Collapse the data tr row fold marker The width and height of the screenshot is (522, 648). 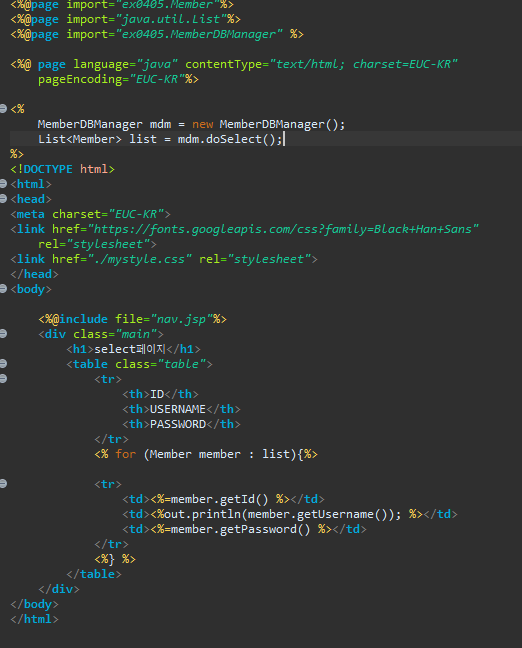[x=3, y=484]
